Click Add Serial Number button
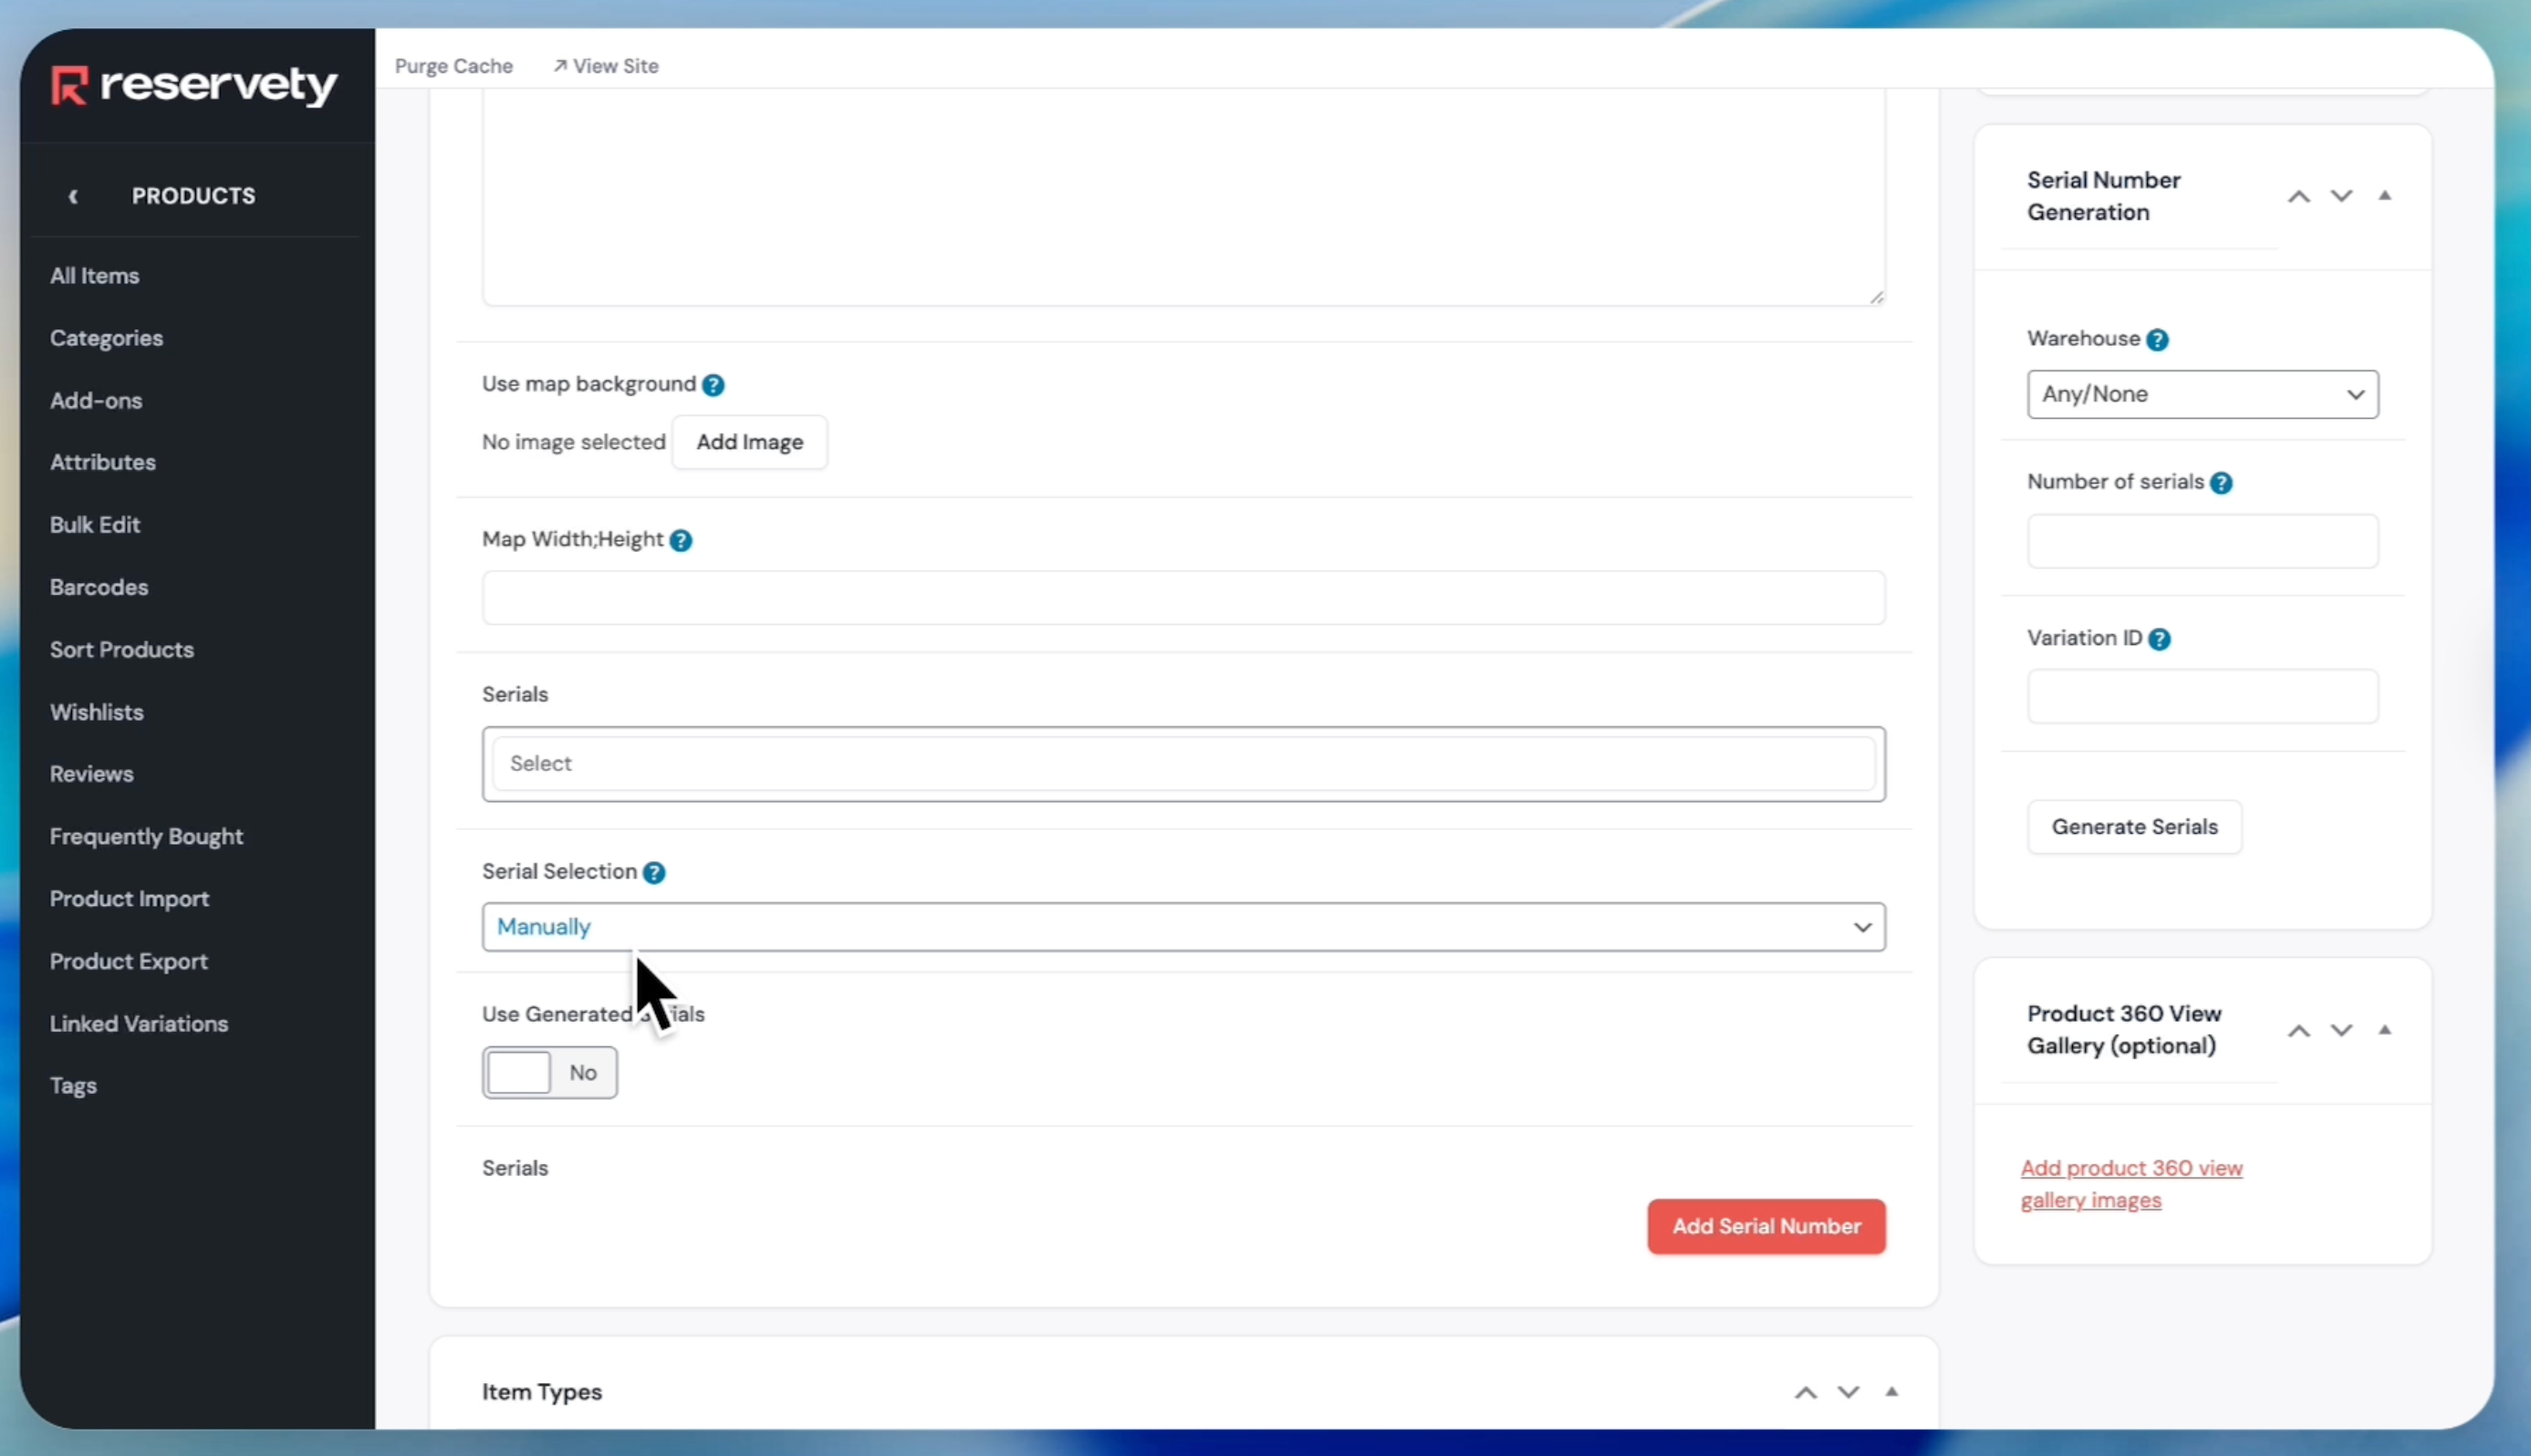Image resolution: width=2531 pixels, height=1456 pixels. click(x=1765, y=1226)
